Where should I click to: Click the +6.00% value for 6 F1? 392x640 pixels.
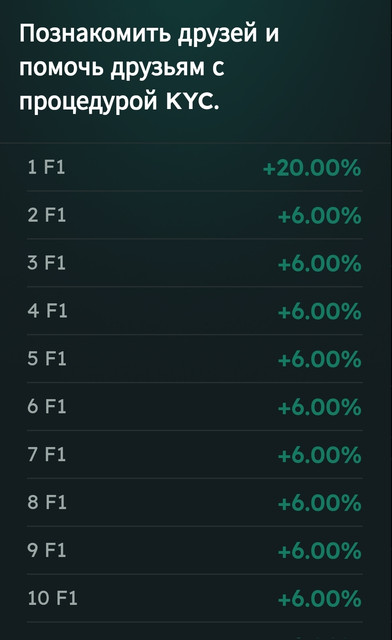(320, 407)
